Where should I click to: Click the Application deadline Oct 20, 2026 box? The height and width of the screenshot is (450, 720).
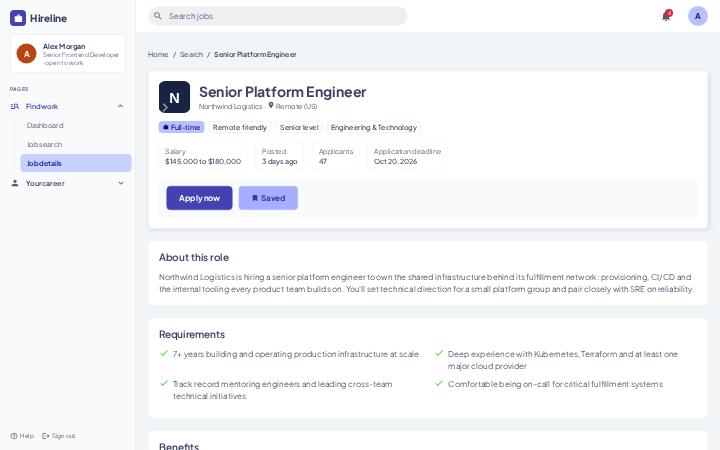(407, 156)
